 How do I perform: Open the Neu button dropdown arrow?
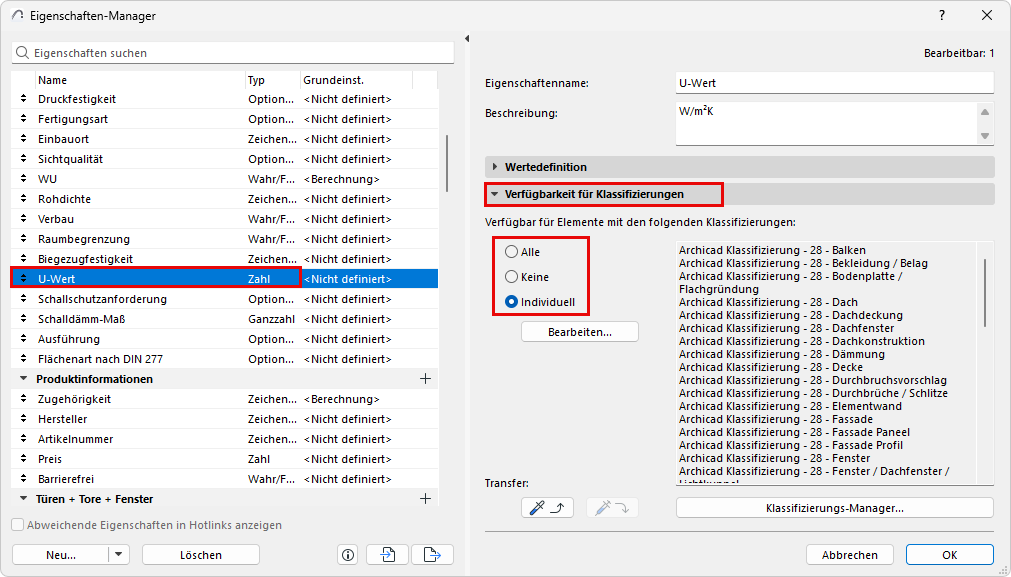pos(119,554)
